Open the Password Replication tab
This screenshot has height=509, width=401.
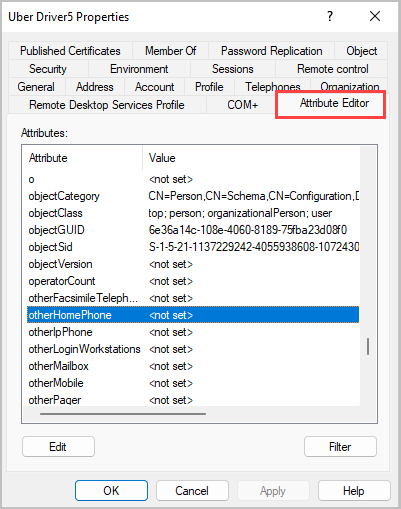[271, 51]
